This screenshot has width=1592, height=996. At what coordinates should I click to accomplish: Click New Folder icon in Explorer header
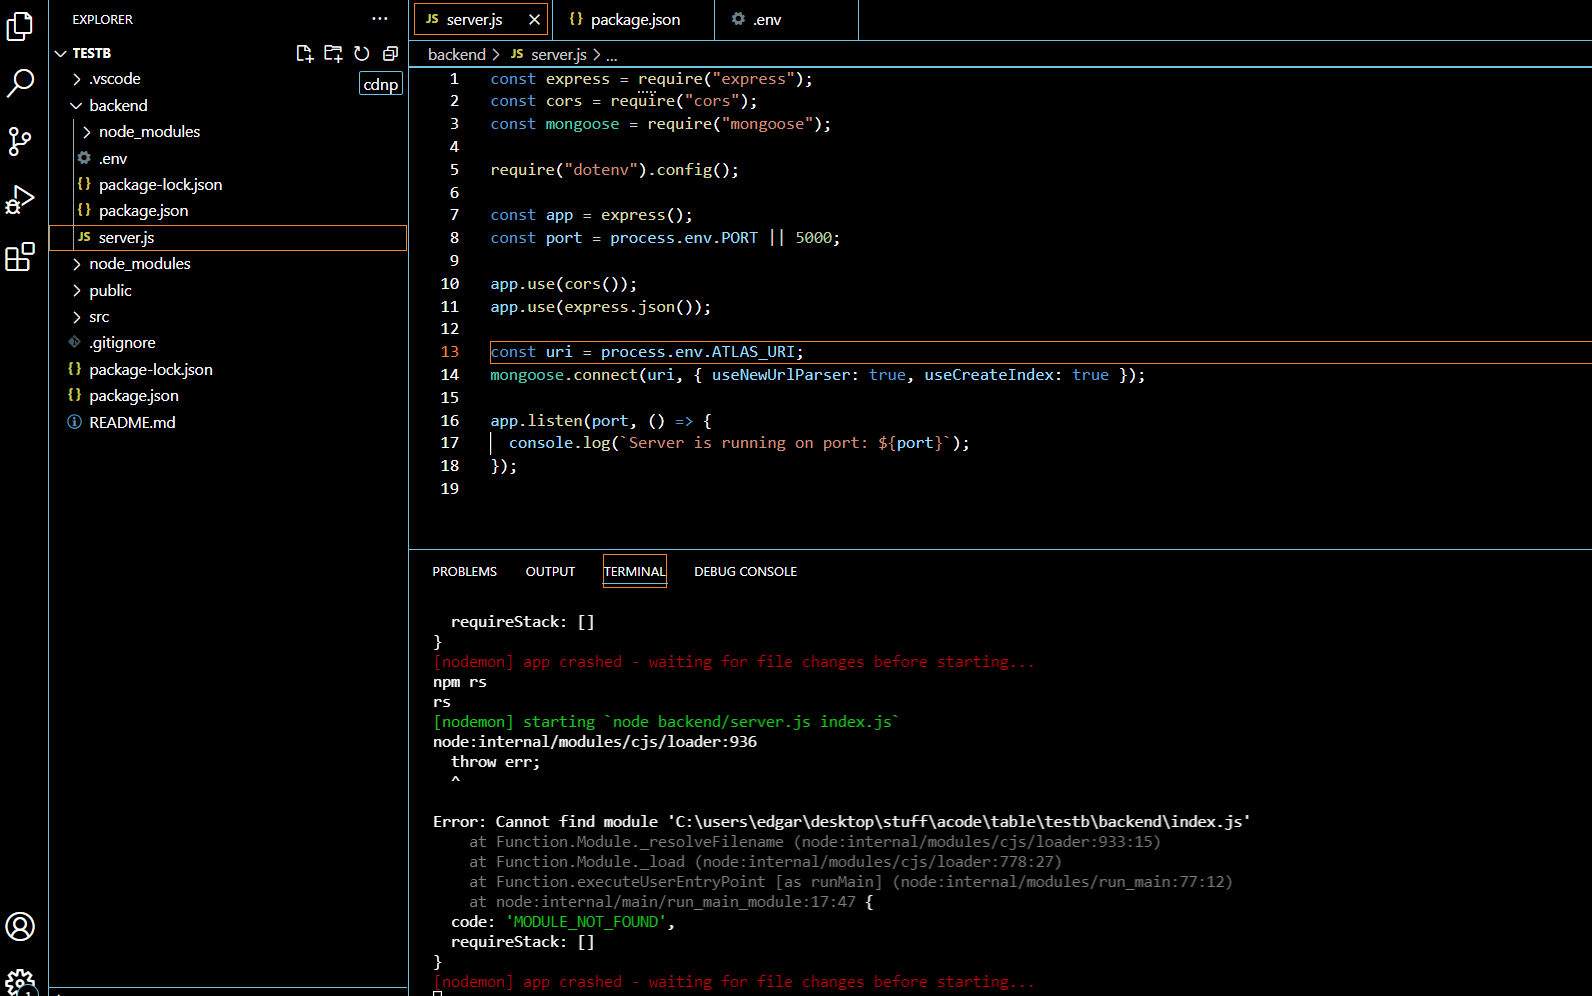[x=333, y=53]
